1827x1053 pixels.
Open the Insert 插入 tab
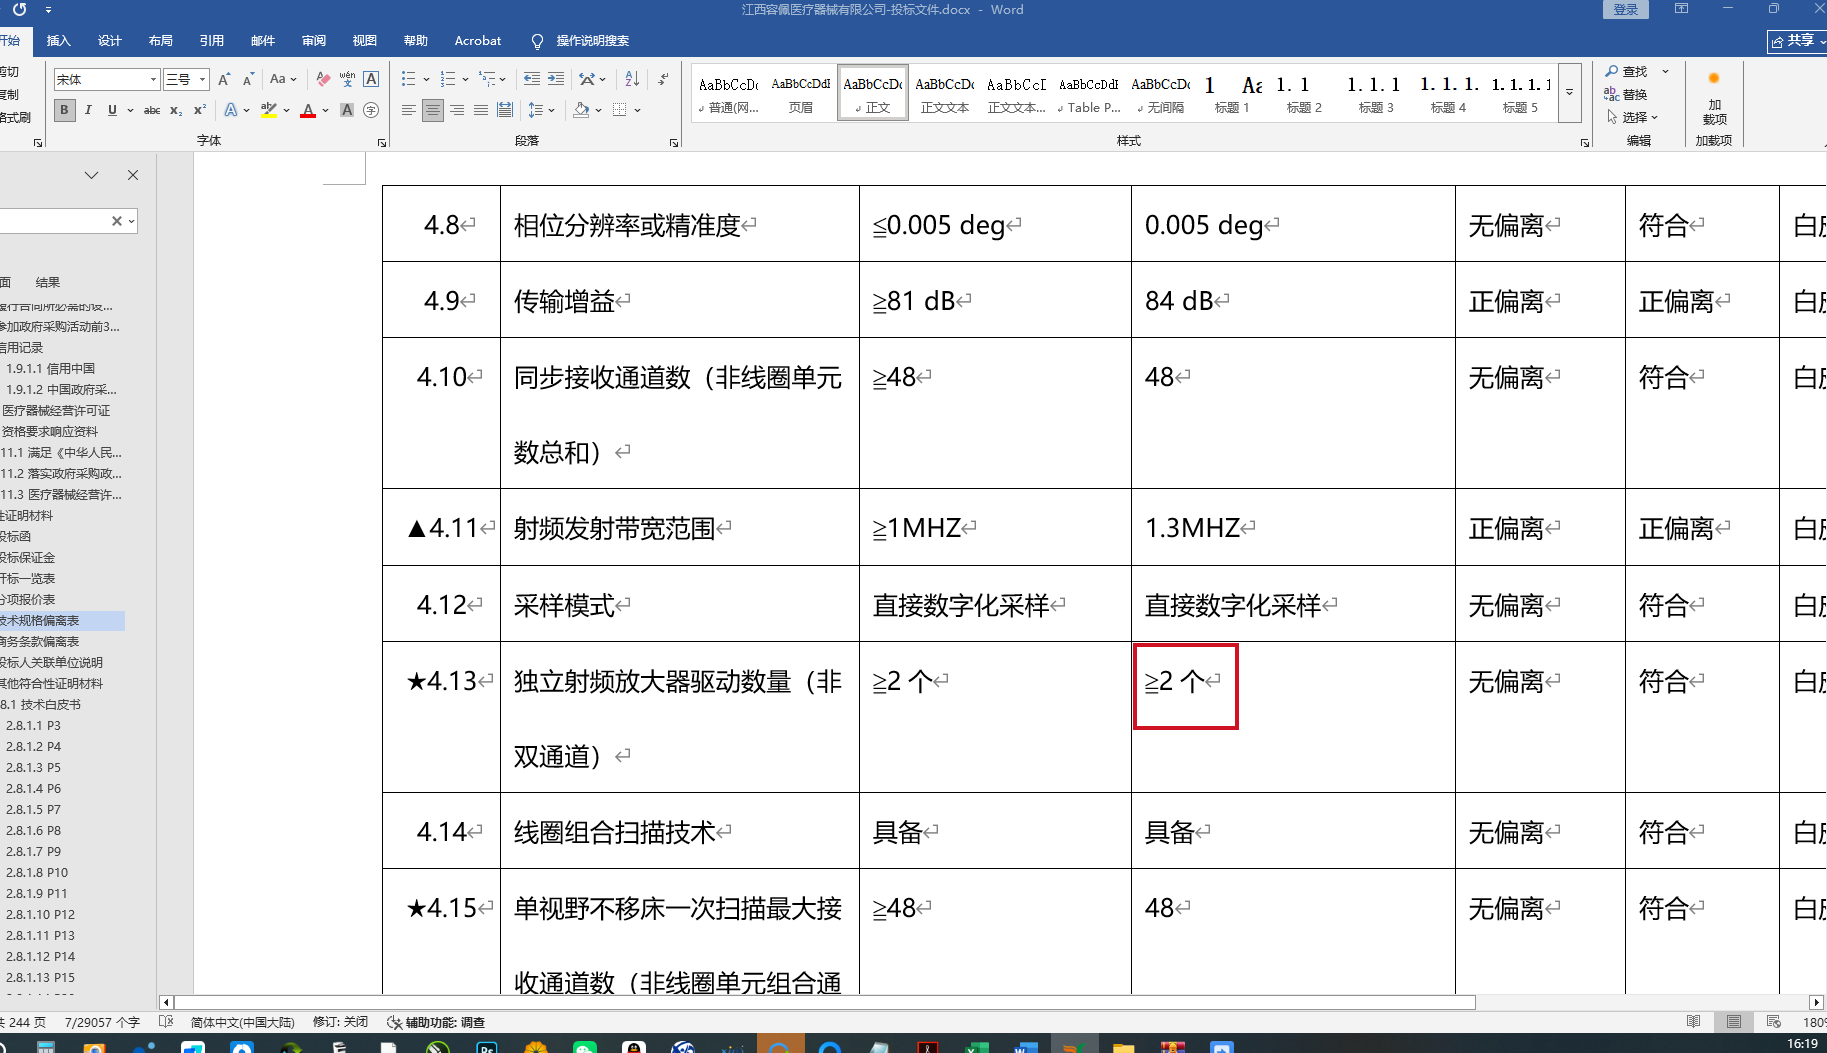pos(59,41)
